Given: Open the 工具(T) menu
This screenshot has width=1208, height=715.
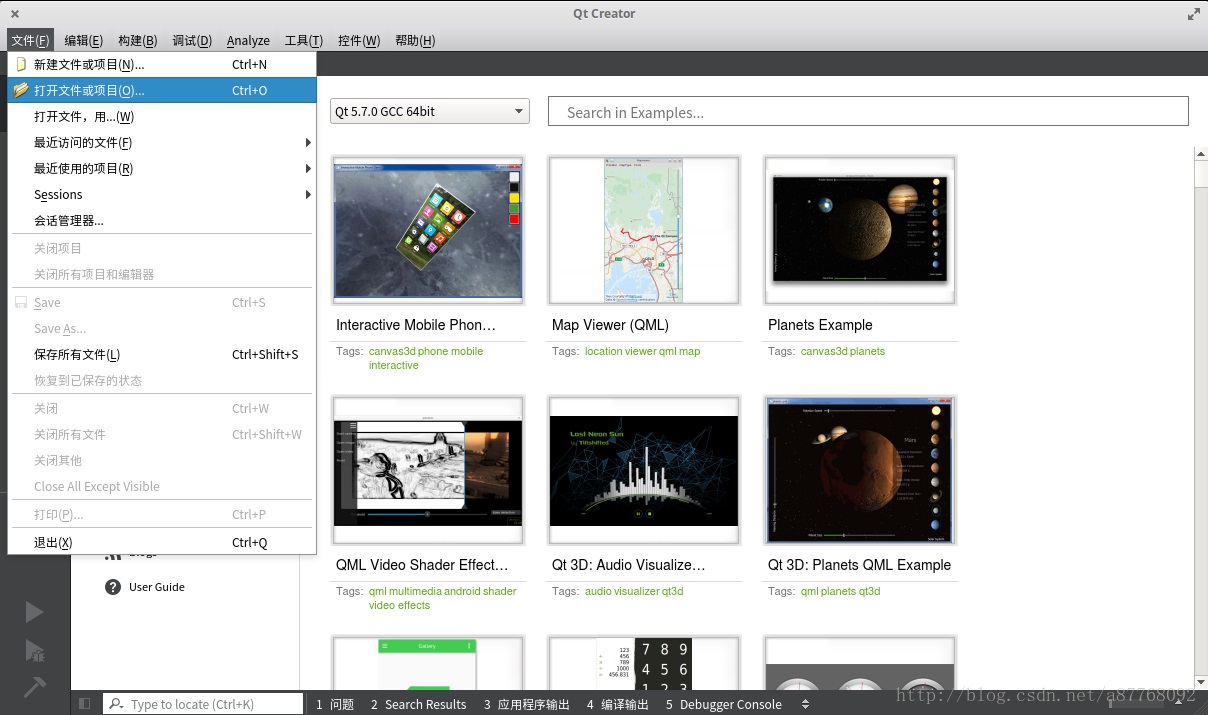Looking at the screenshot, I should 303,40.
